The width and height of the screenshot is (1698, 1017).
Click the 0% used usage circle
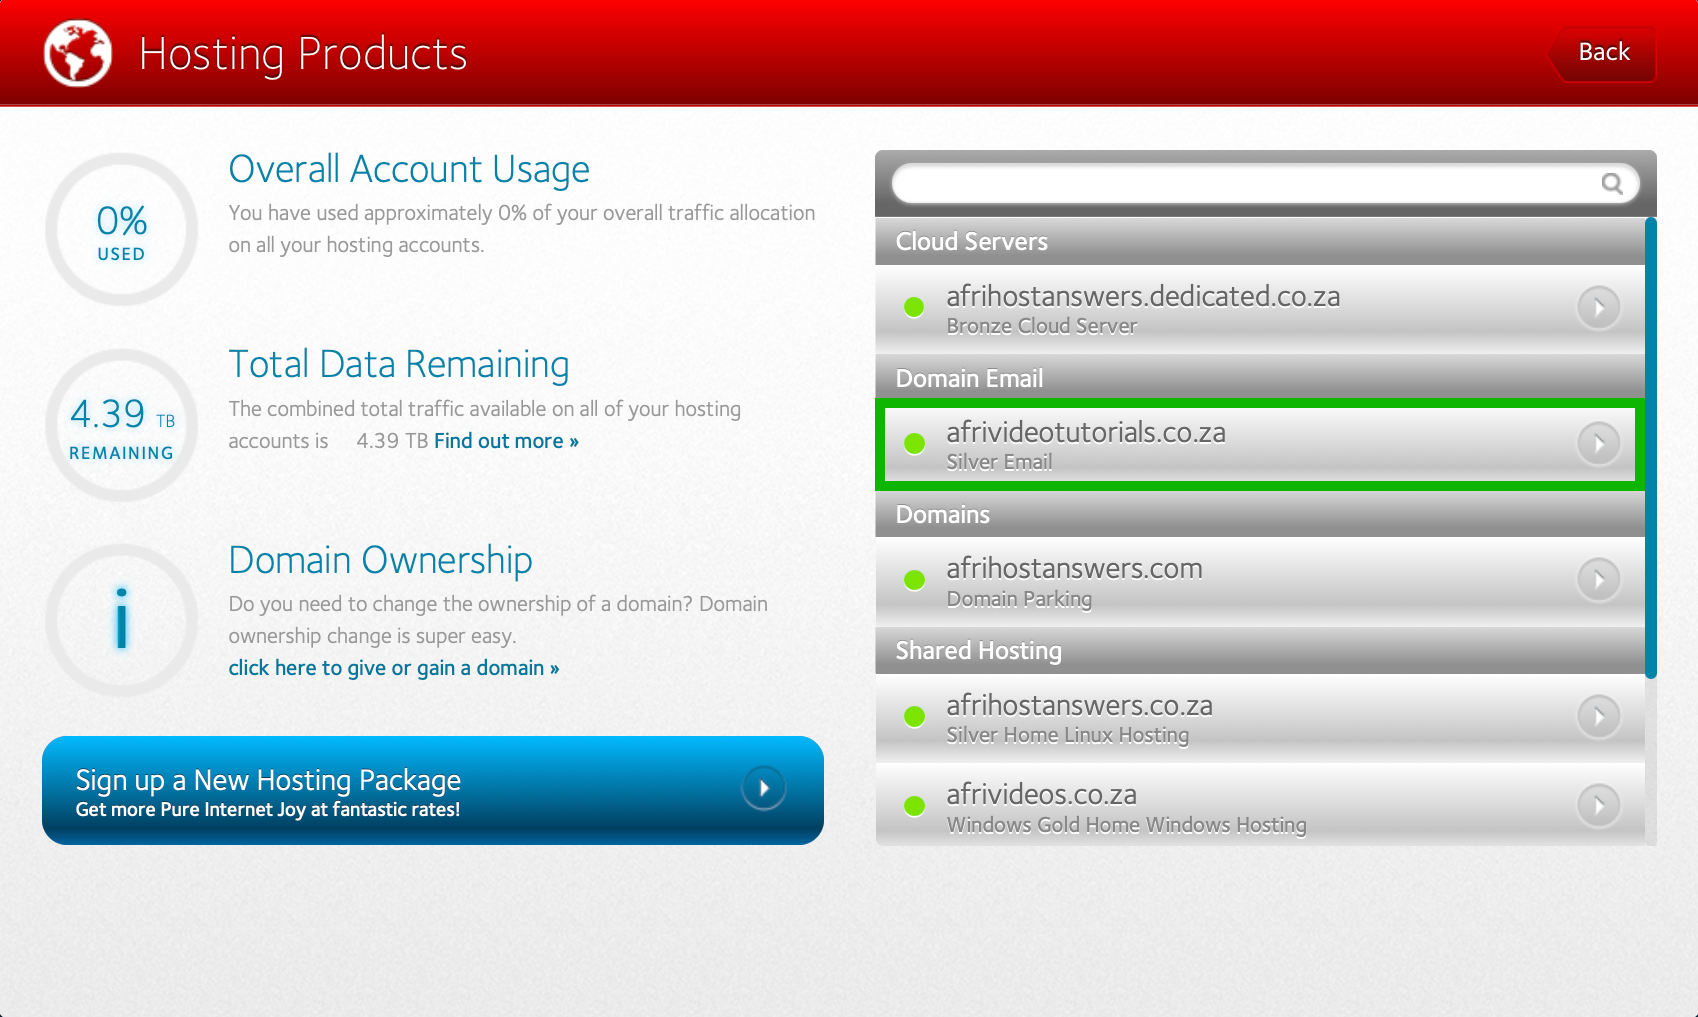tap(121, 230)
